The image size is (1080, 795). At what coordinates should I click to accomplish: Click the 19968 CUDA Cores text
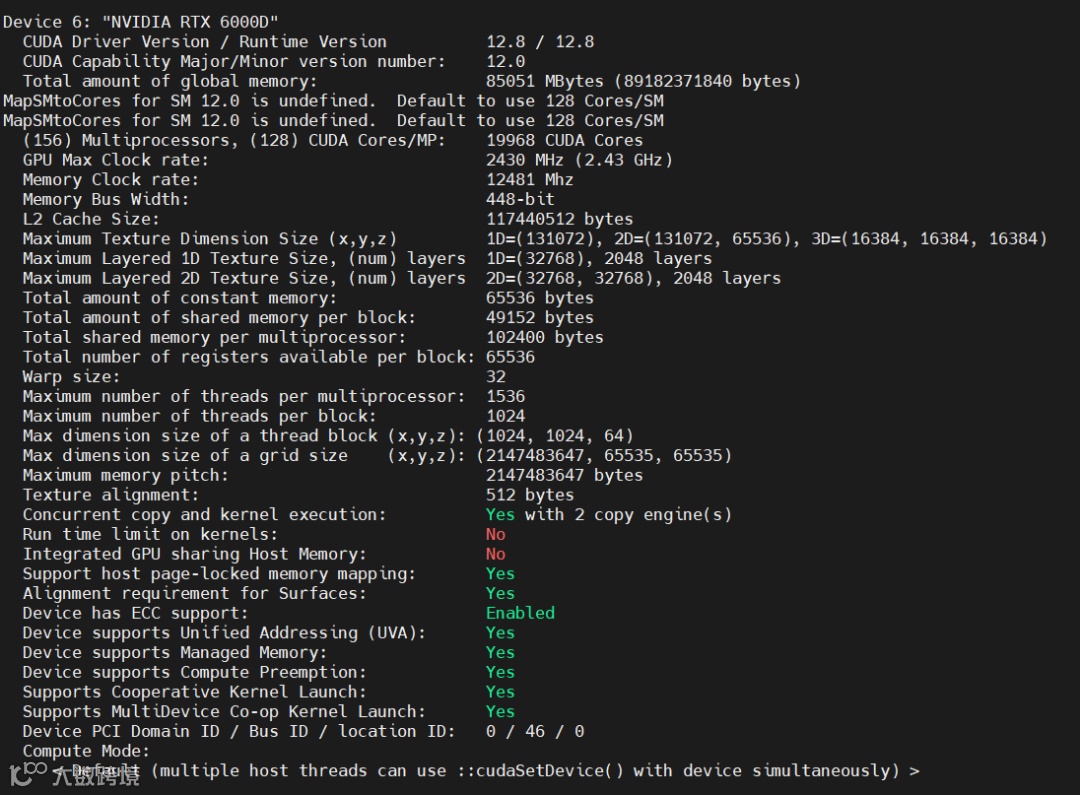(564, 141)
